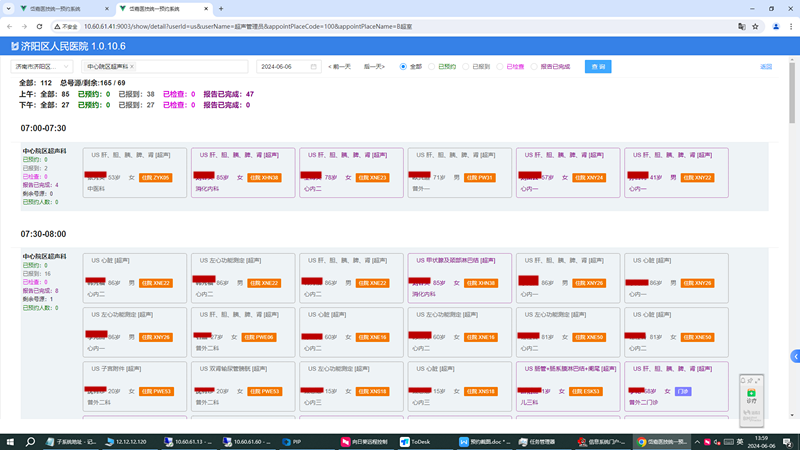Viewport: 800px width, 450px height.
Task: Click the green 诊疗 floating widget icon
Action: pyautogui.click(x=752, y=394)
